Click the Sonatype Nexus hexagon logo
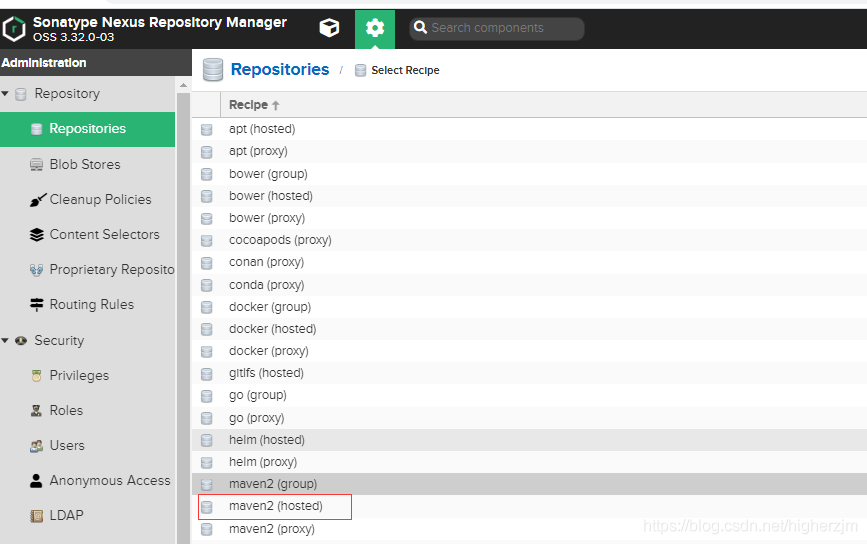Viewport: 867px width, 544px height. tap(14, 29)
